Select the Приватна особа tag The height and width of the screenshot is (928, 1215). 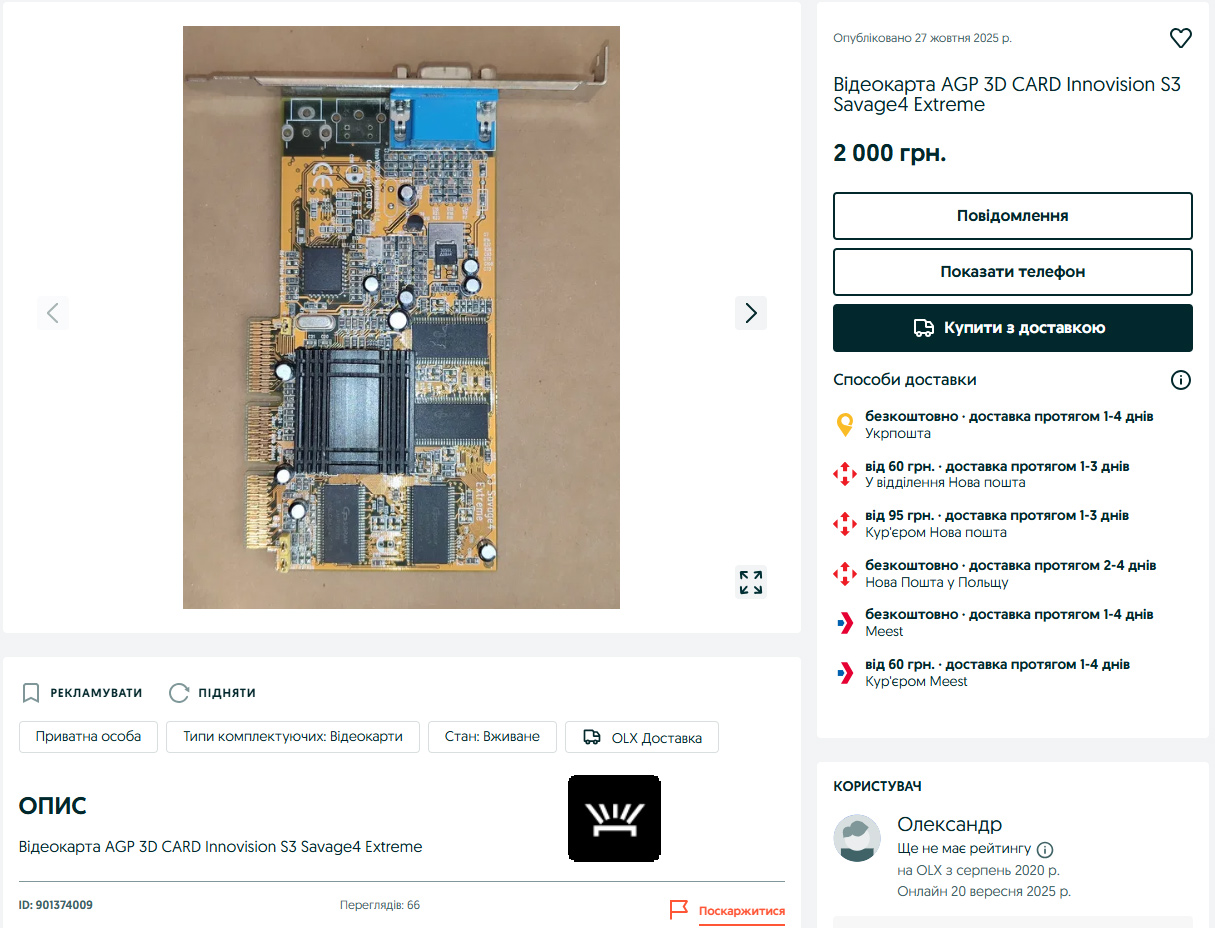pos(88,737)
